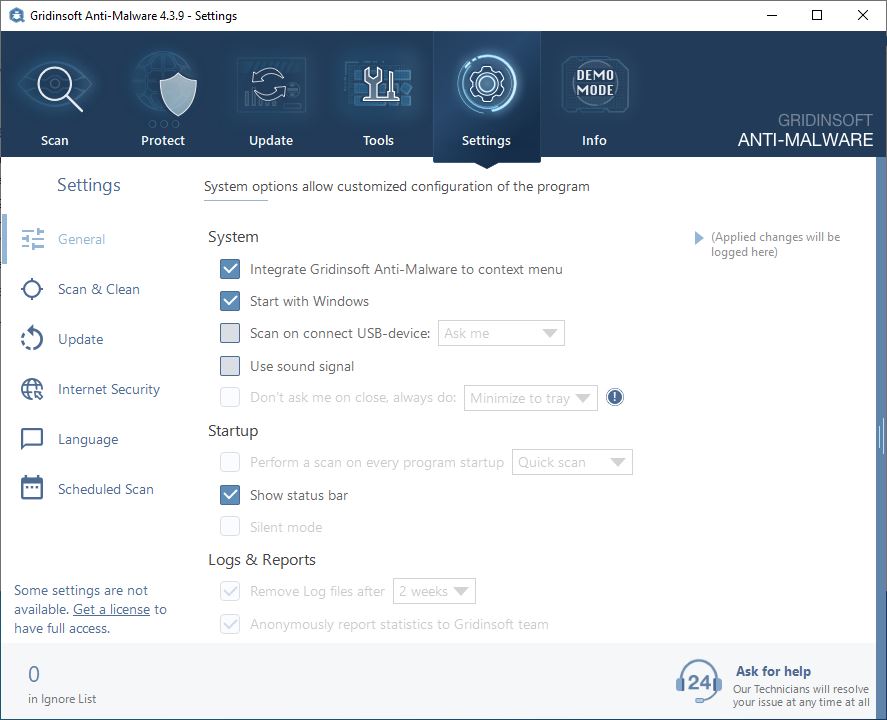The image size is (887, 720).
Task: Switch to the Scan tab label
Action: coord(54,140)
